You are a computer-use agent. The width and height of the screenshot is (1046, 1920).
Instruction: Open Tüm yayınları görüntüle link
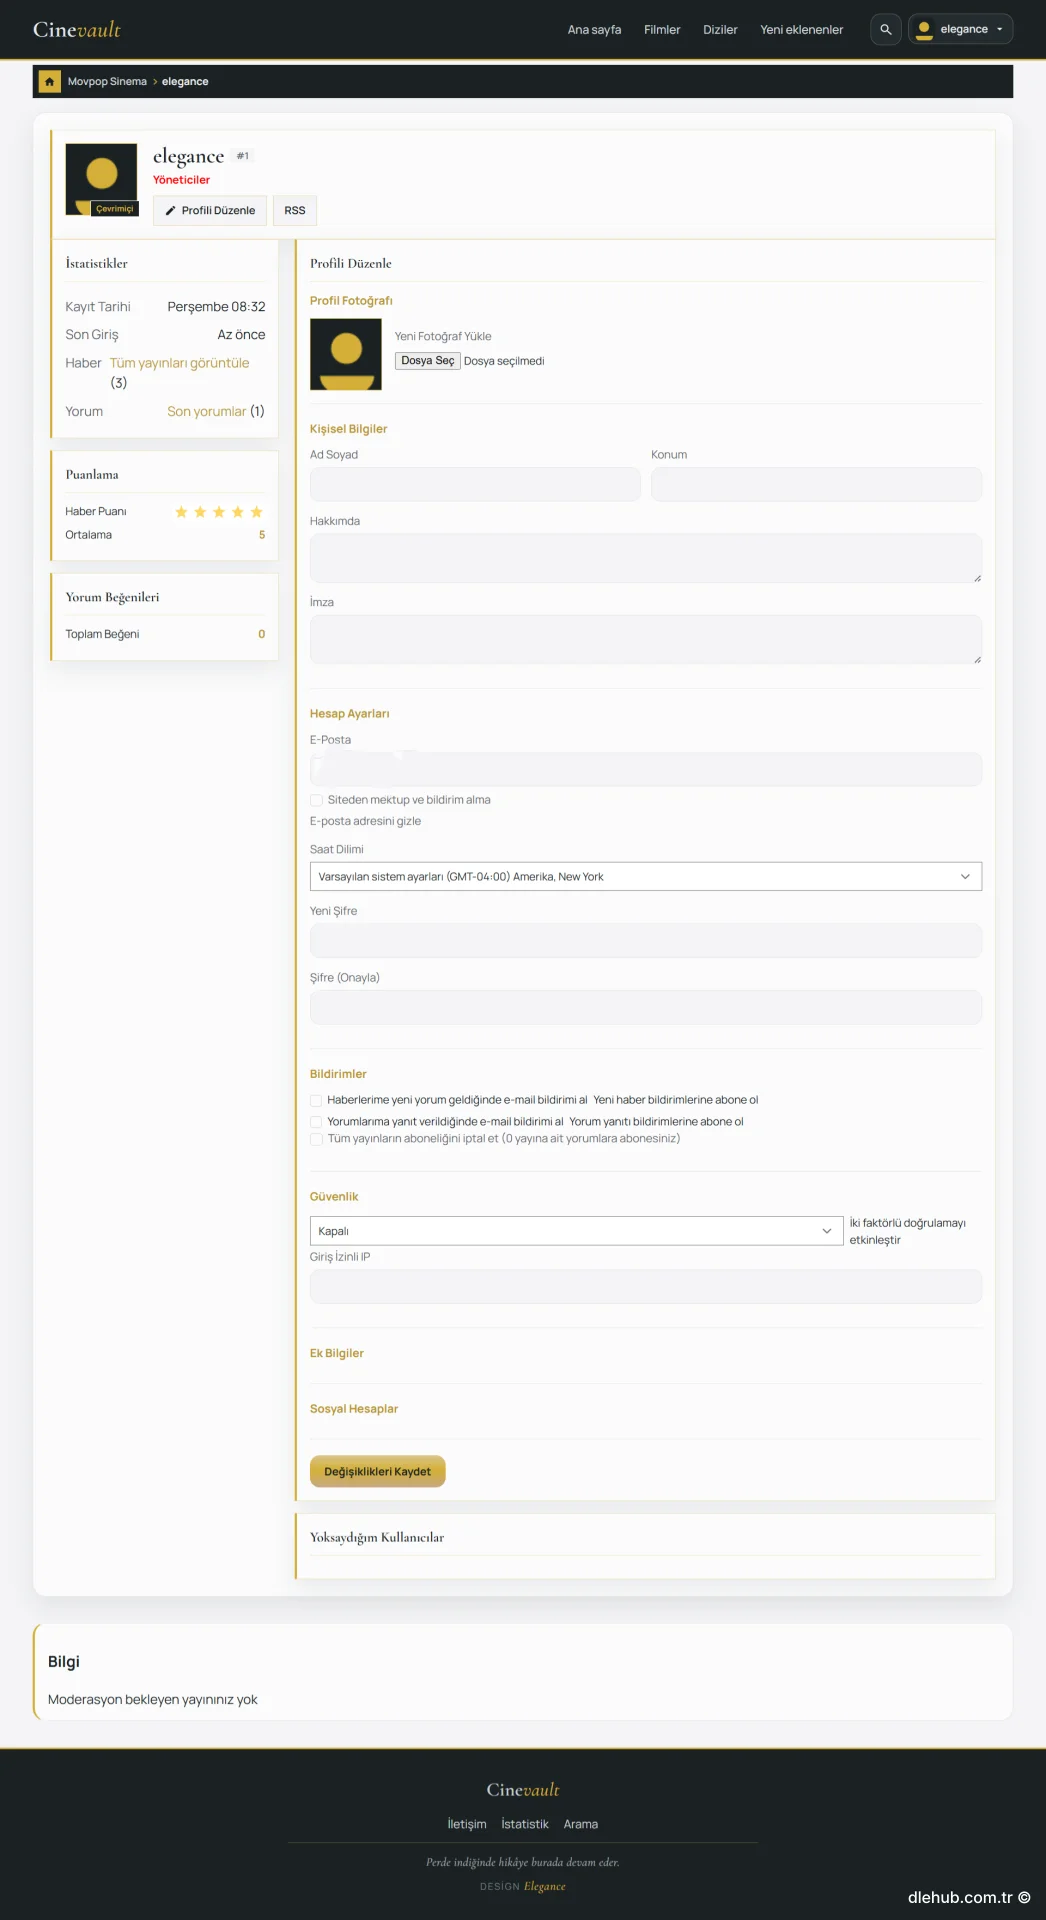click(x=180, y=363)
